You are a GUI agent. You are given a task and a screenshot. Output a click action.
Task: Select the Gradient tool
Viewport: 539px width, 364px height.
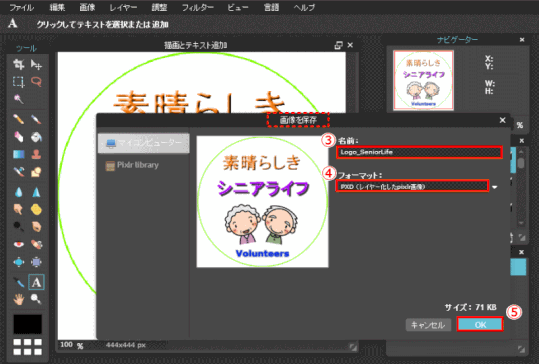click(x=19, y=154)
